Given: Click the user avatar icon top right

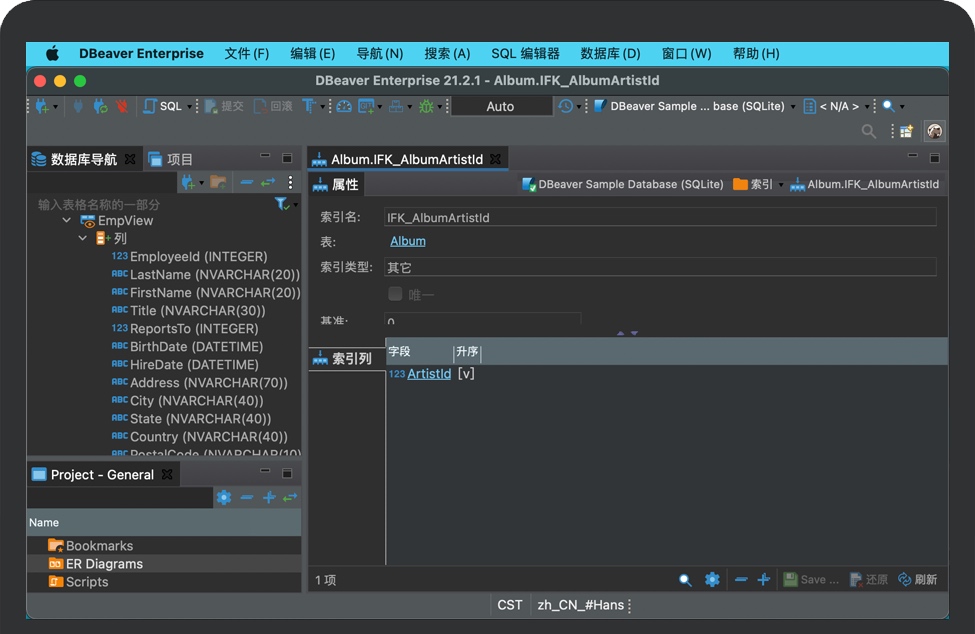Looking at the screenshot, I should (x=934, y=131).
